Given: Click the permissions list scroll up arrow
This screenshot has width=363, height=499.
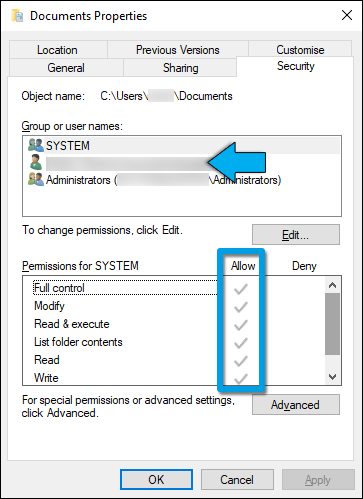Looking at the screenshot, I should pos(332,285).
